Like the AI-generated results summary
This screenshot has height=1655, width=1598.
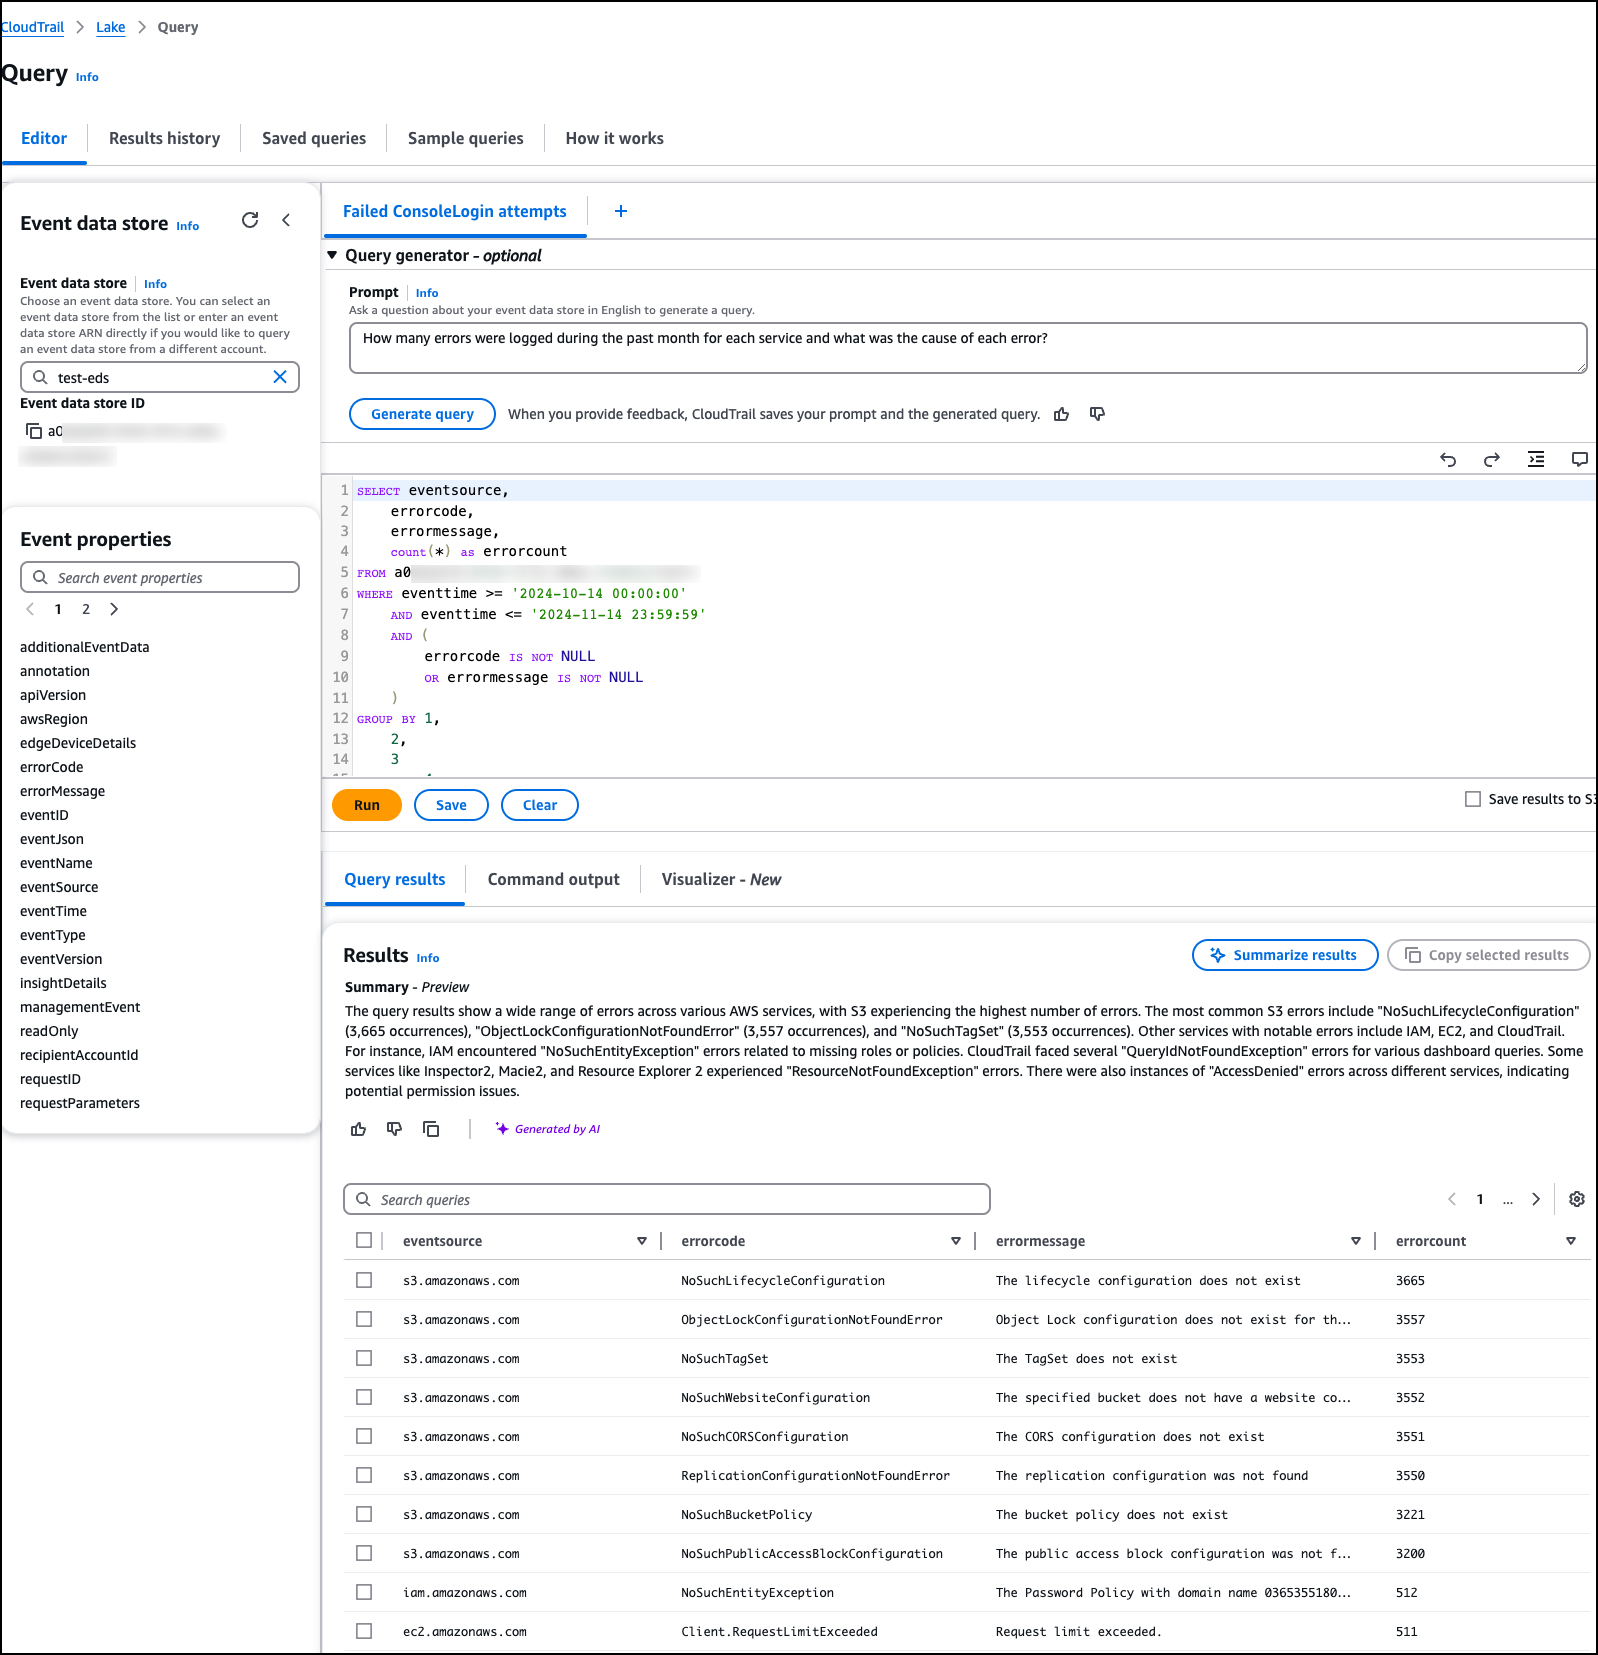(359, 1129)
